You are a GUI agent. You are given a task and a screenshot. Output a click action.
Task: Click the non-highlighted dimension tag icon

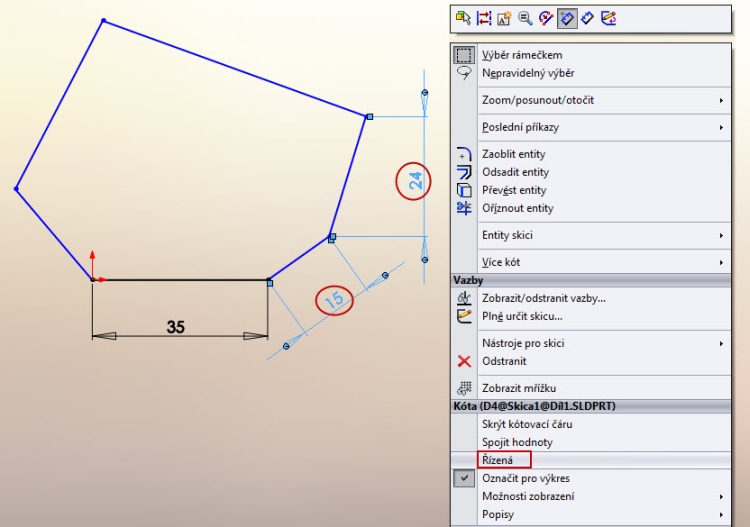587,19
